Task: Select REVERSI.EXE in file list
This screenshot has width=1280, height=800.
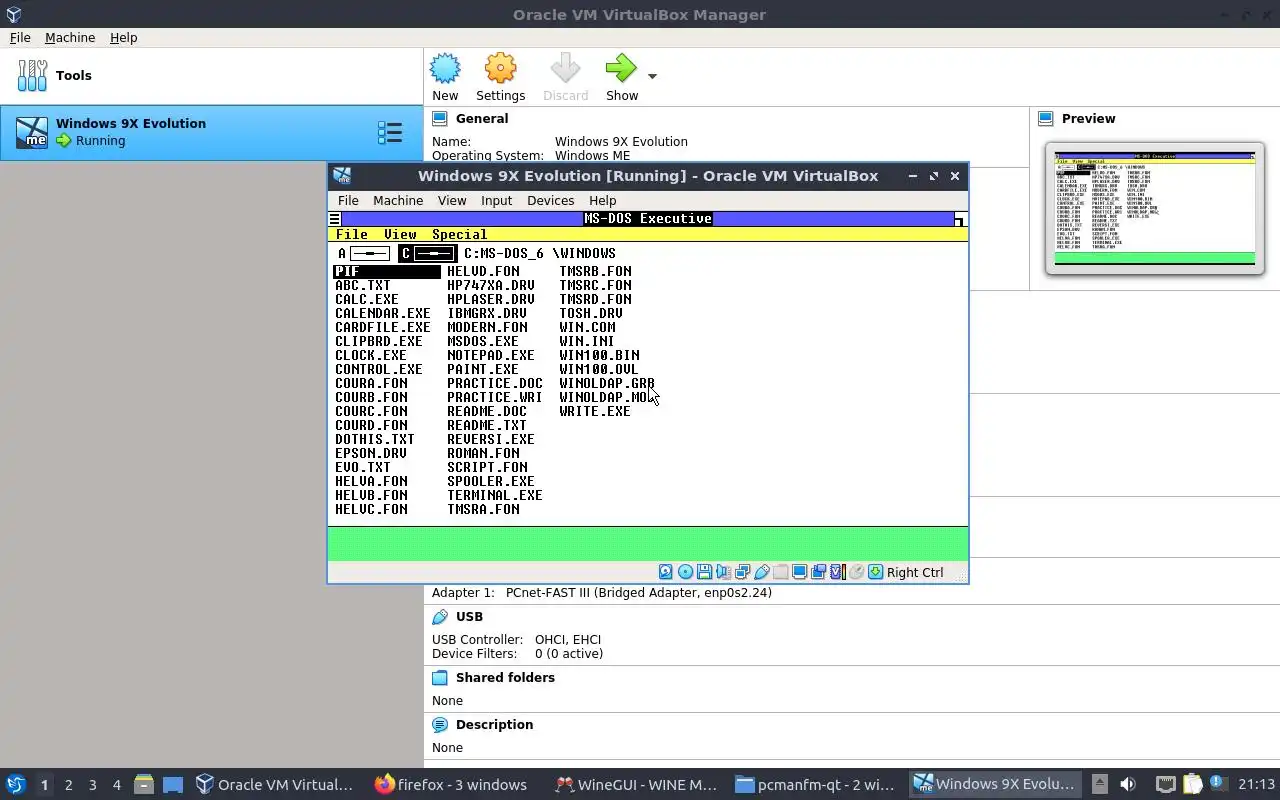Action: (491, 439)
